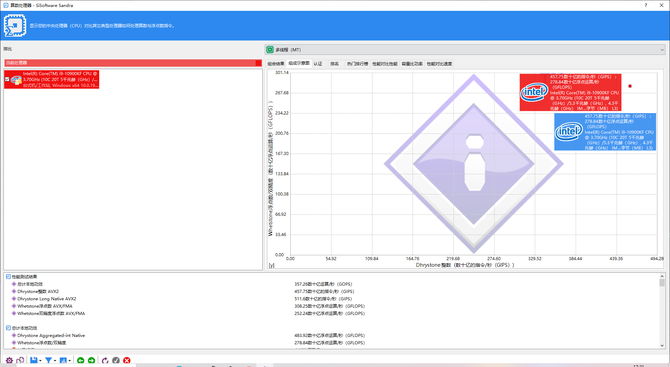This screenshot has width=670, height=367.
Task: Click the results panel vertical scrollbar
Action: 662,311
